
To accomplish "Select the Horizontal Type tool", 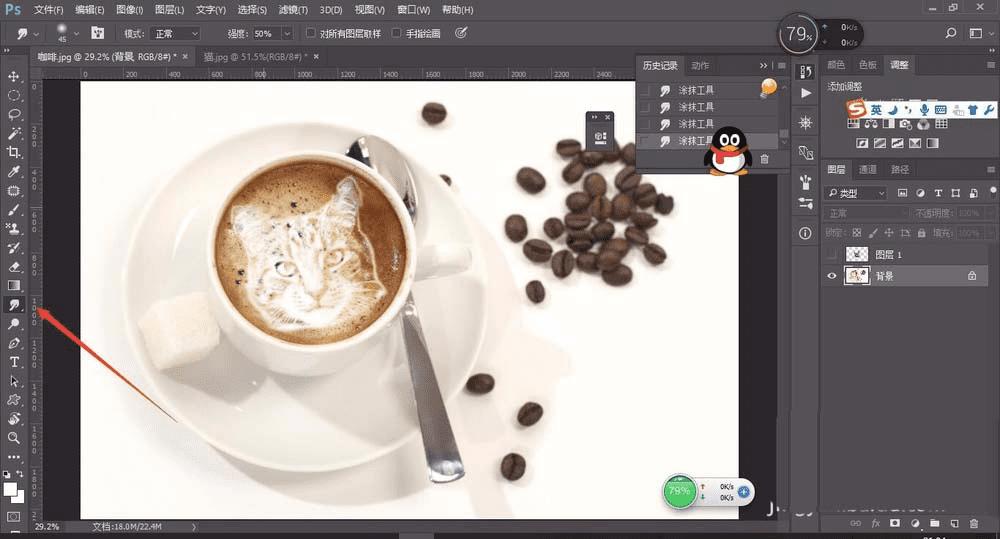I will coord(14,362).
